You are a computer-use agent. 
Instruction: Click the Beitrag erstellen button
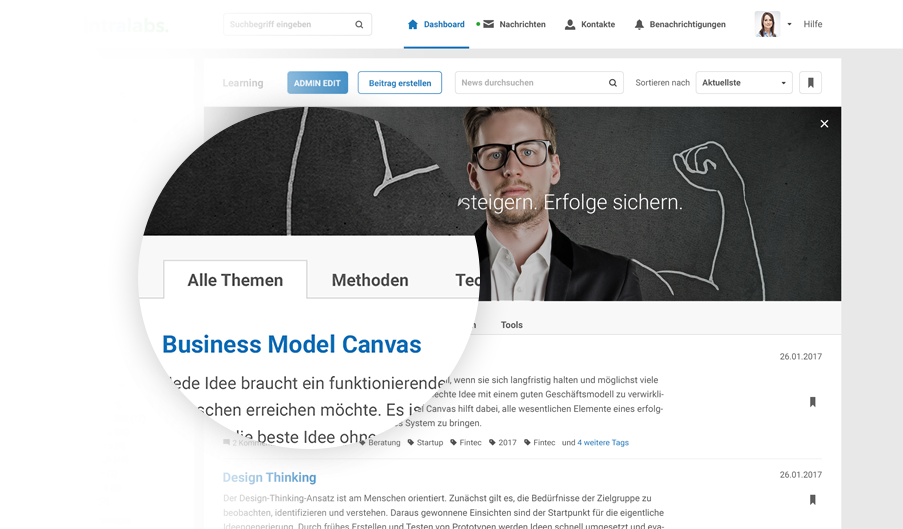(399, 83)
